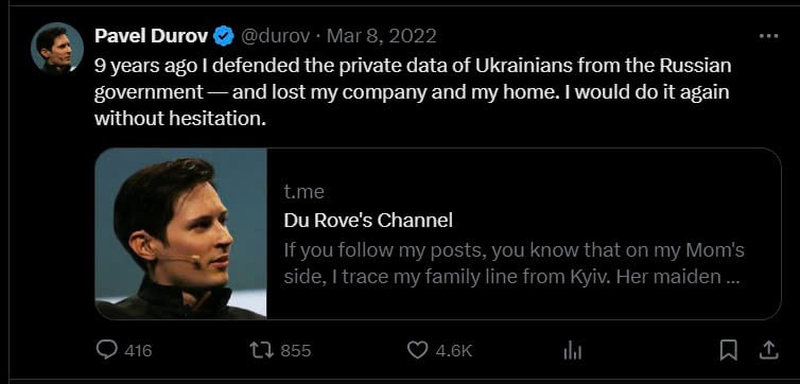The width and height of the screenshot is (800, 384).
Task: Select the card description about Kyiv family
Action: coord(513,264)
